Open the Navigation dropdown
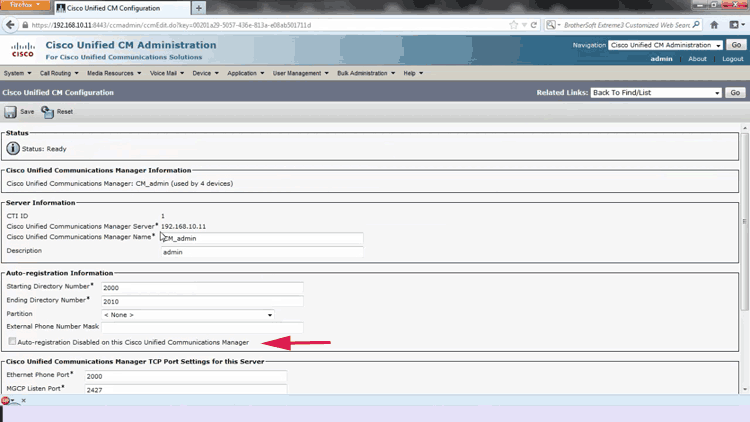Screen dimensions: 750x422 (x=665, y=45)
